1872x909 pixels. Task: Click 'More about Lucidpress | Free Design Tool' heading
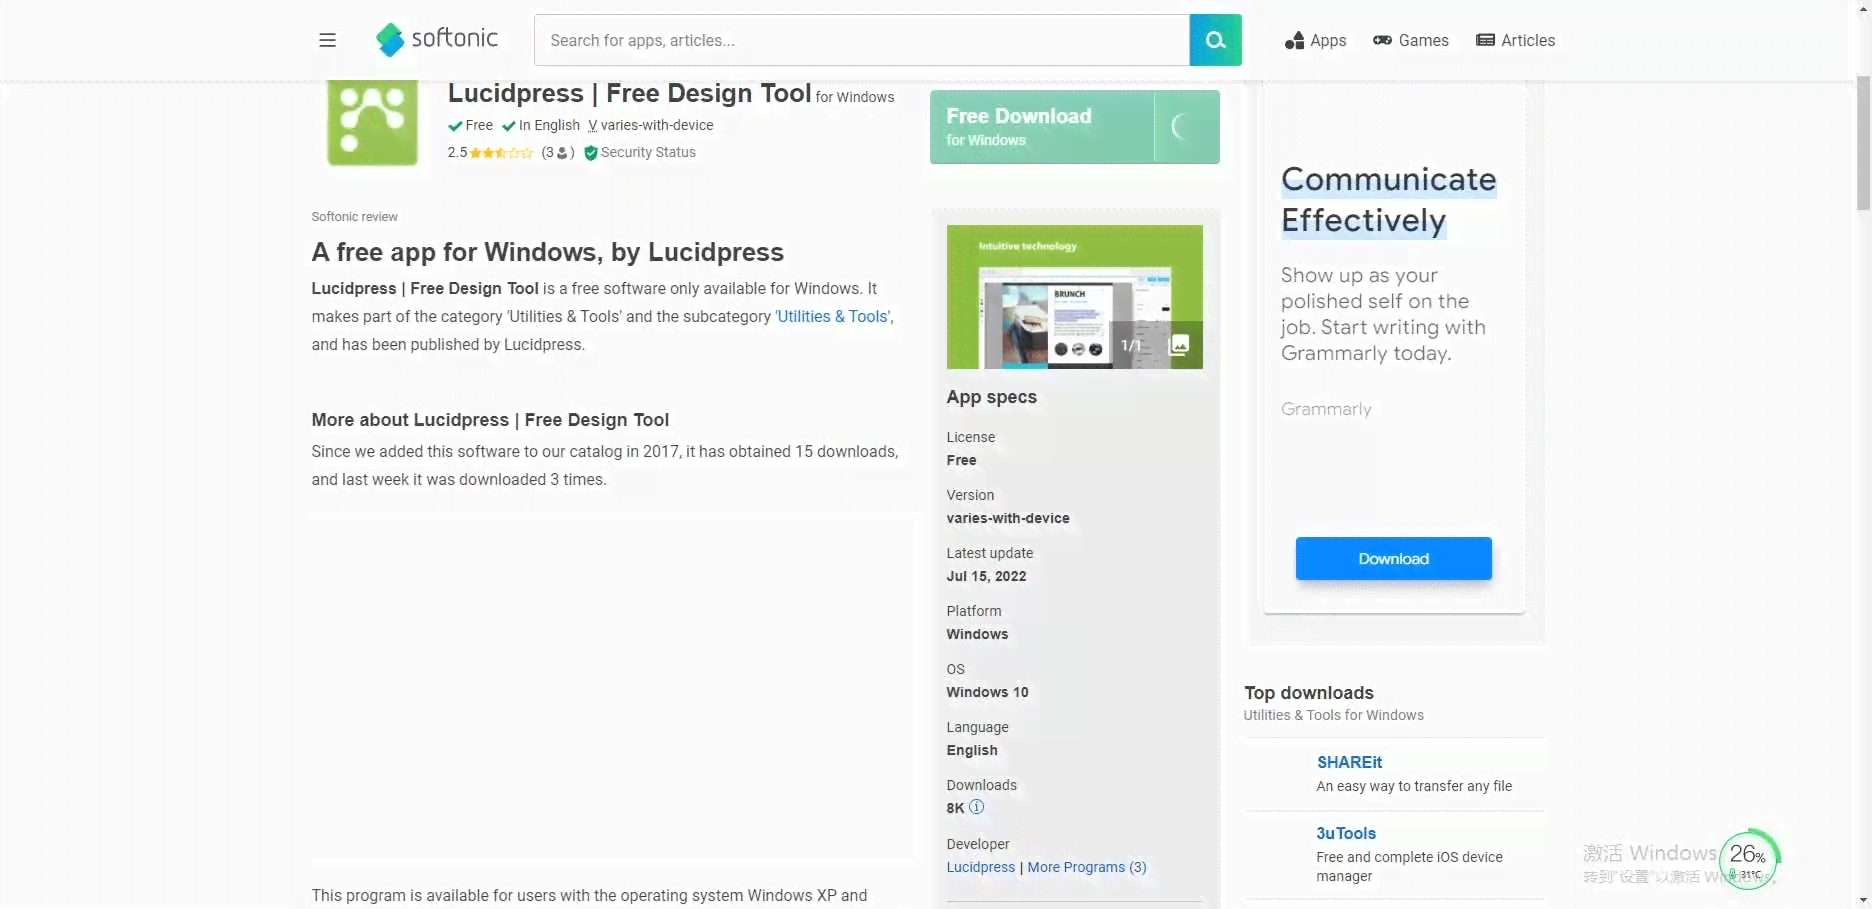pyautogui.click(x=490, y=420)
